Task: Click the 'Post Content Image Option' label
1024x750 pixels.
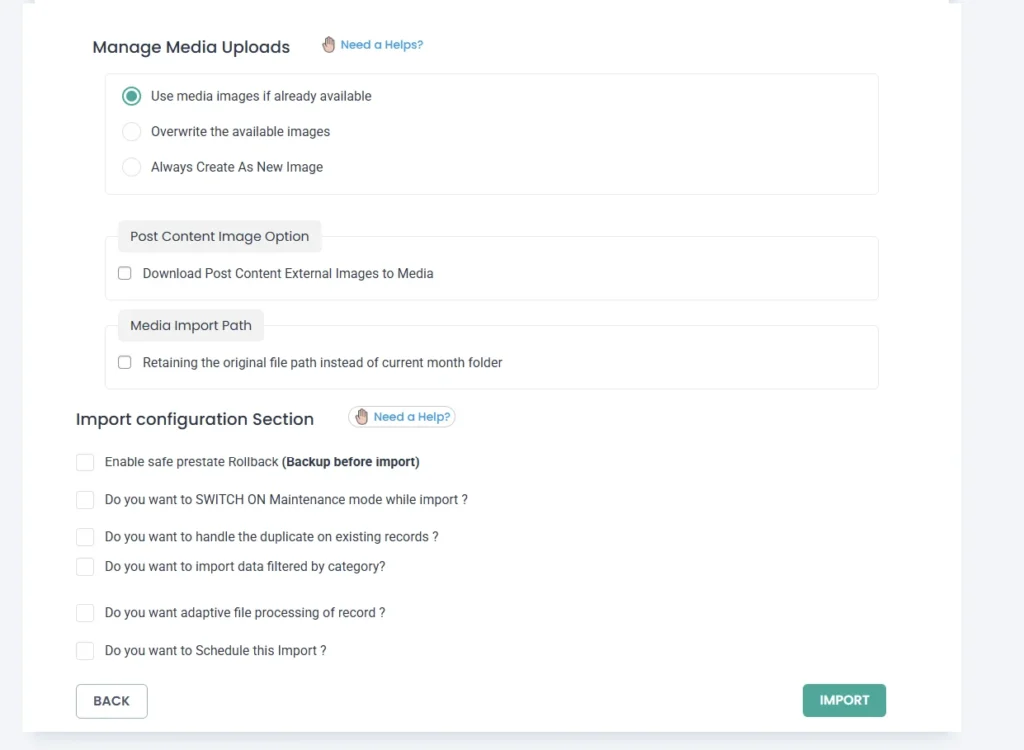Action: click(219, 237)
